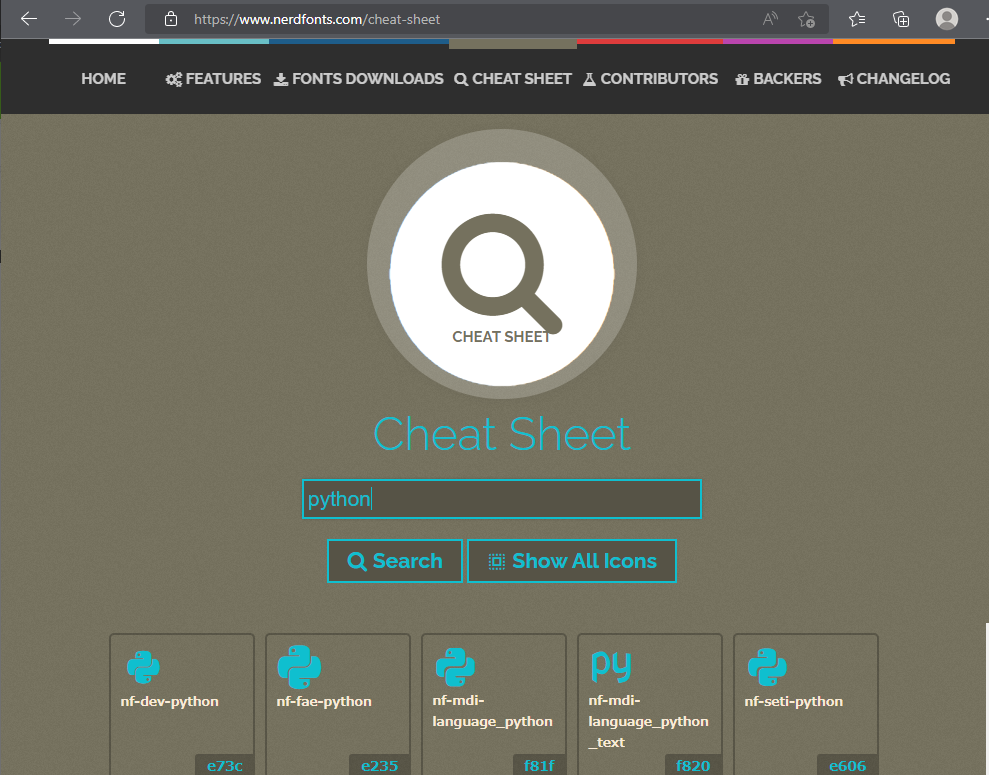
Task: Focus the search field containing python
Action: 502,499
